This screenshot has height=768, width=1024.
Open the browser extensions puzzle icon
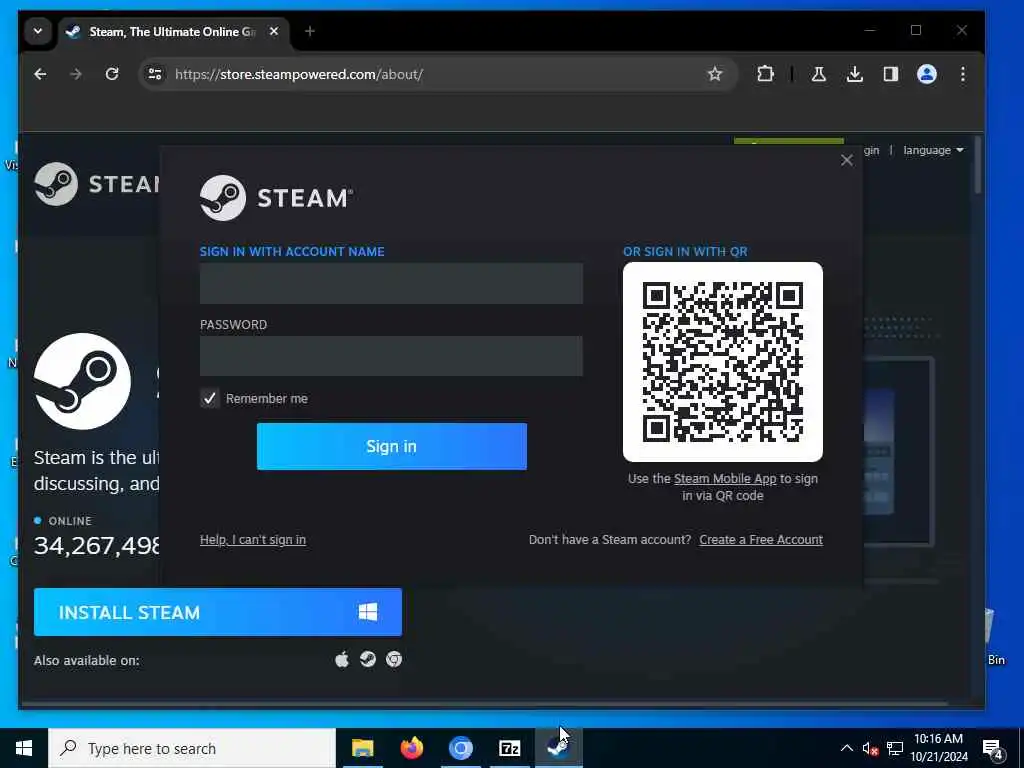[765, 74]
